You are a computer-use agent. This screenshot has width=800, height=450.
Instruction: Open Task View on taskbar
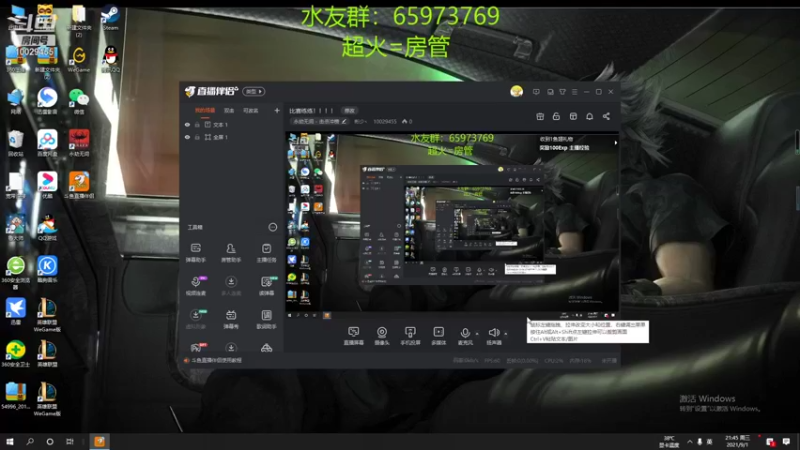click(x=69, y=442)
